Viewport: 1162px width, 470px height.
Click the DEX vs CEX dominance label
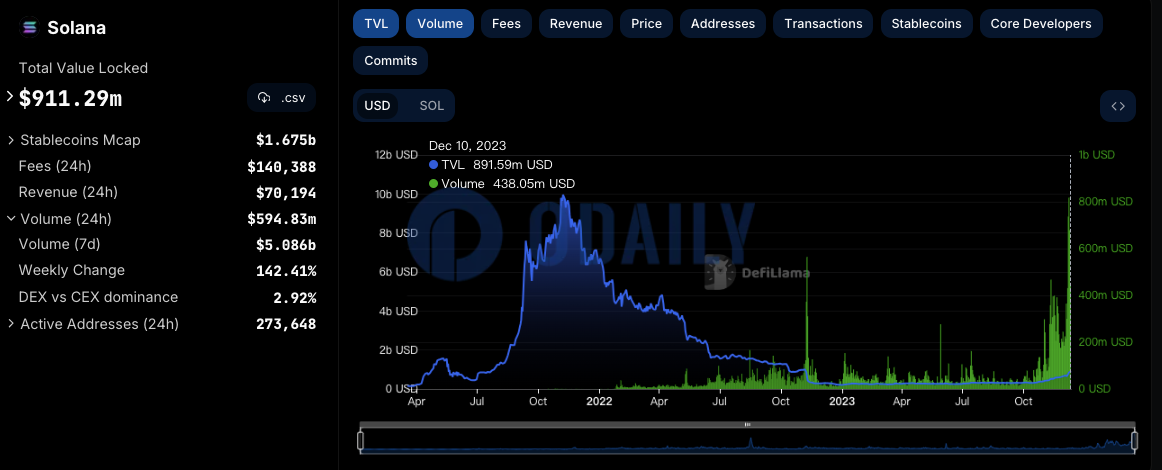99,297
